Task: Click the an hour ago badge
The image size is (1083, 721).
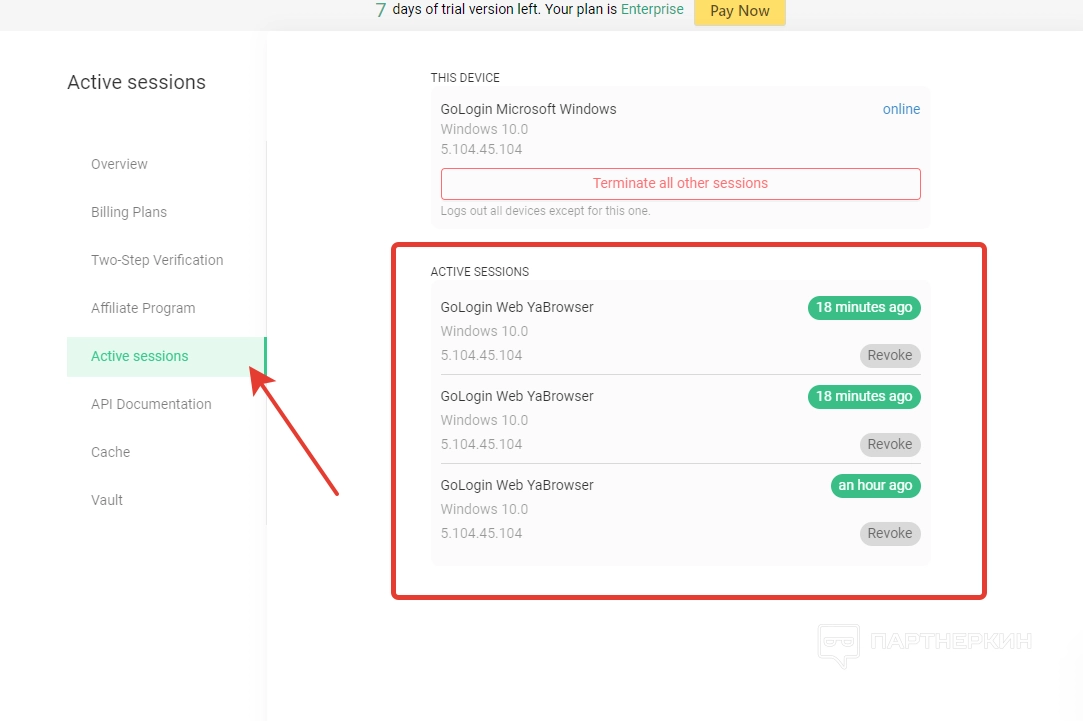Action: (x=875, y=486)
